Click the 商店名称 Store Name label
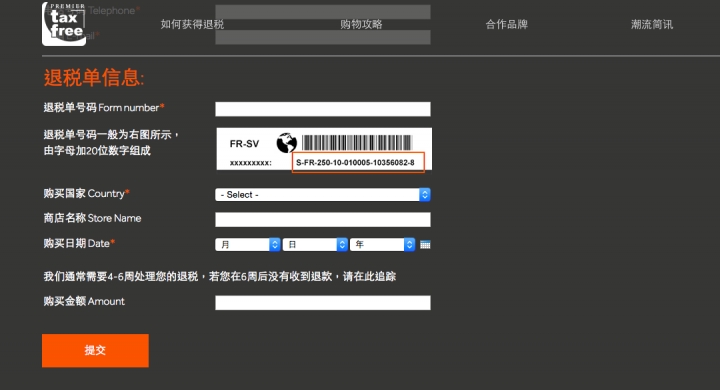This screenshot has width=720, height=390. point(92,218)
